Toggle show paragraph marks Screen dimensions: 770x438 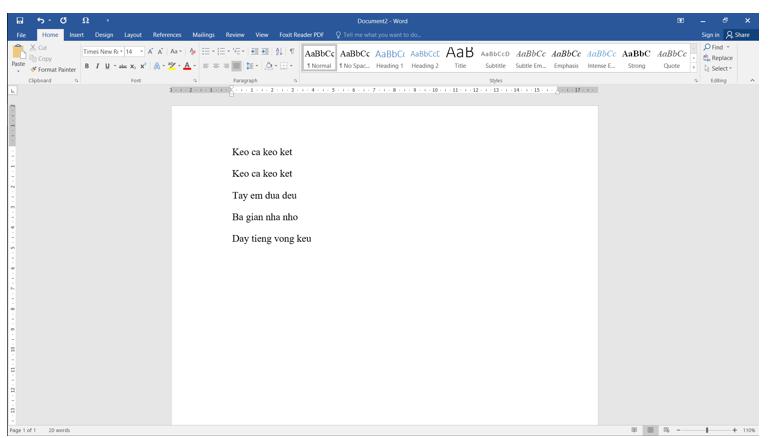point(291,52)
